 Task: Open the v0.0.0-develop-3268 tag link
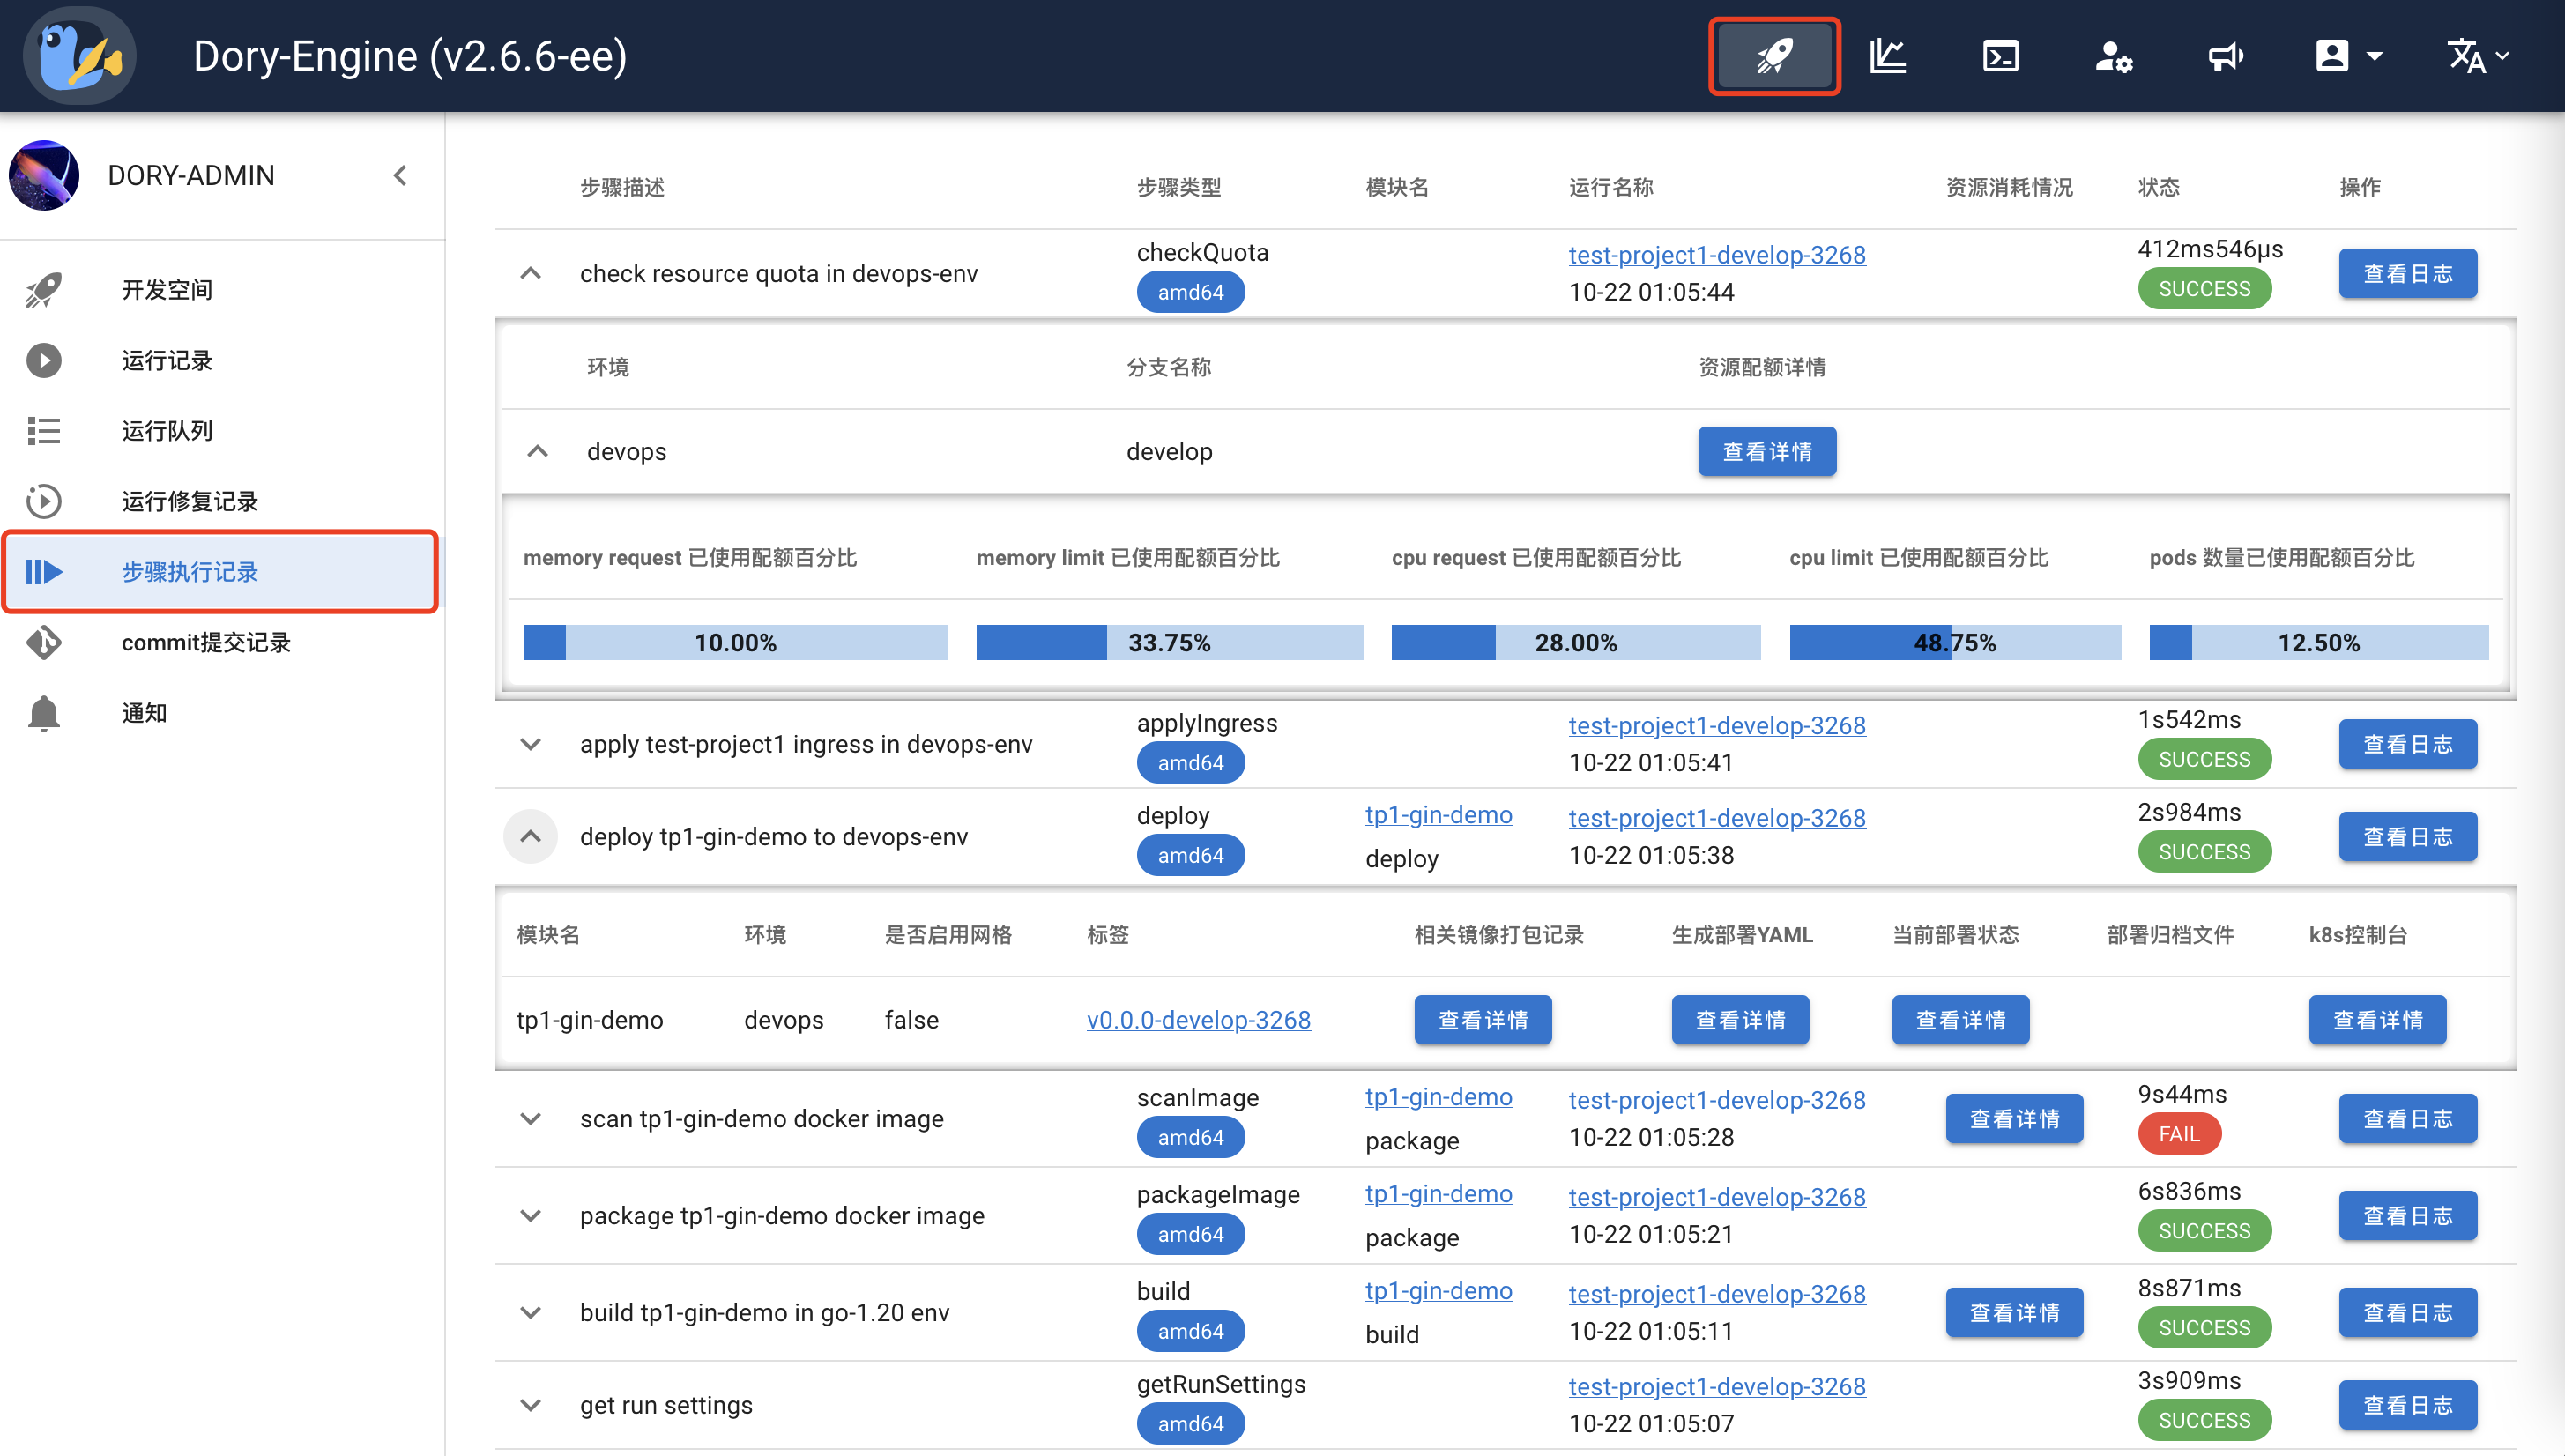[1199, 1019]
